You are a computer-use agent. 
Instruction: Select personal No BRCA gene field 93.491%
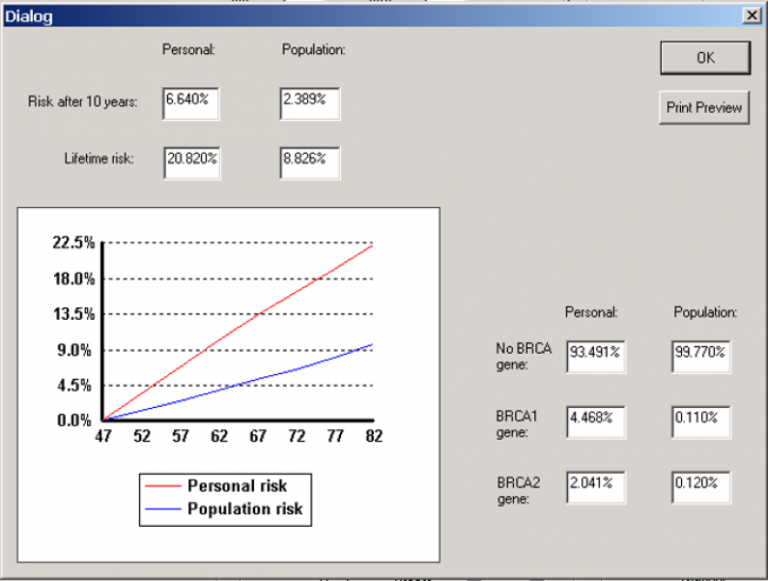[596, 357]
